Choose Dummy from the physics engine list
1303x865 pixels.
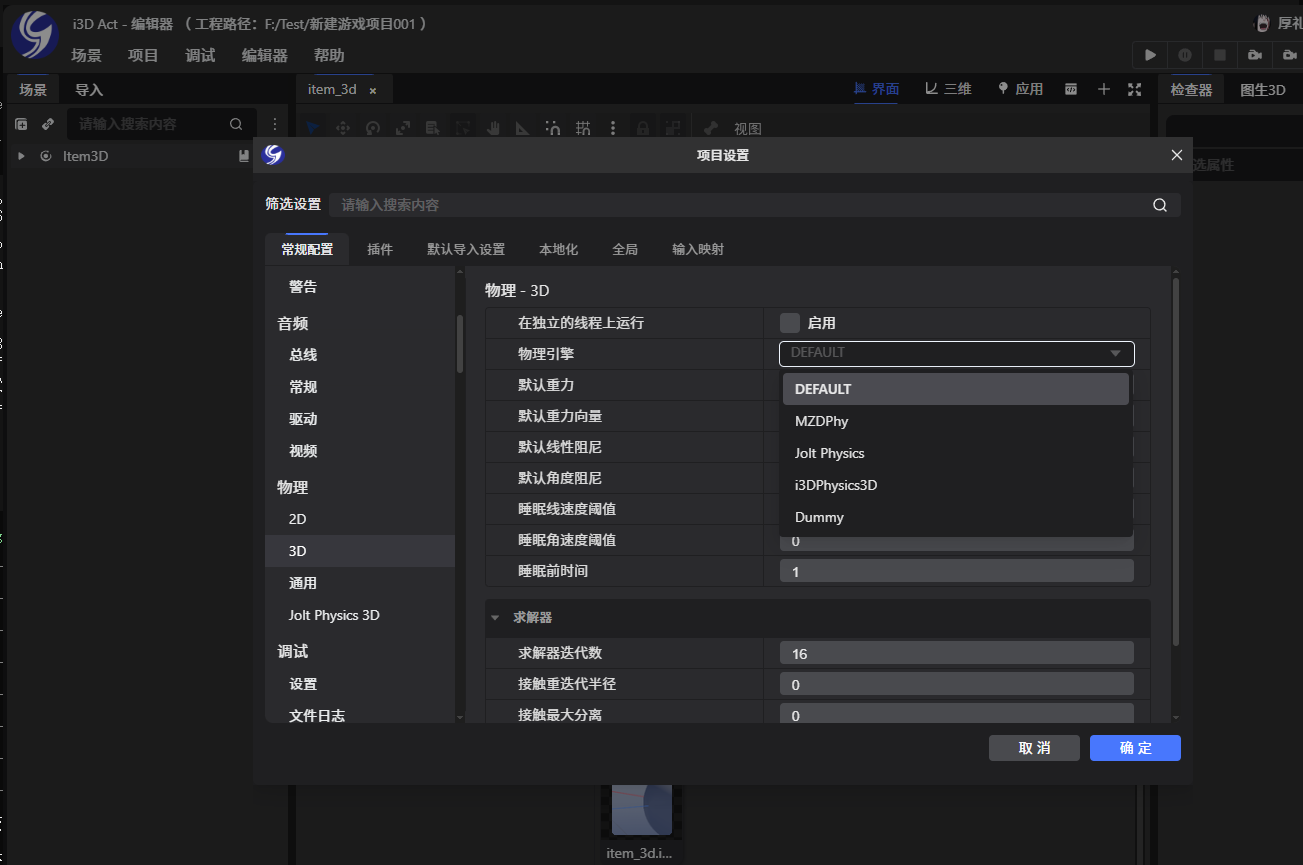(956, 517)
